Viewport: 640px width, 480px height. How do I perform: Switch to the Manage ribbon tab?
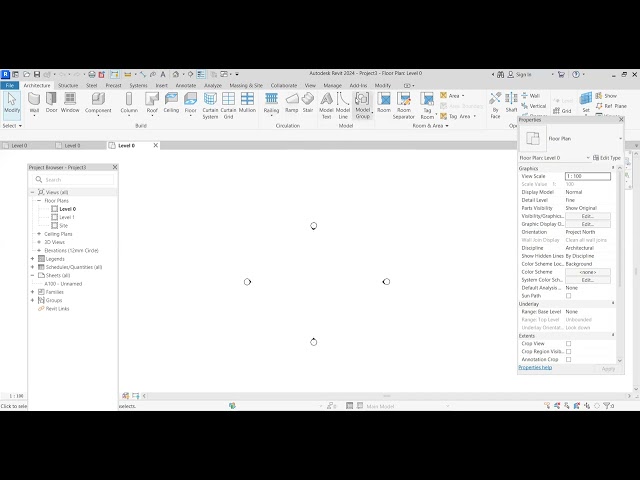tap(332, 85)
